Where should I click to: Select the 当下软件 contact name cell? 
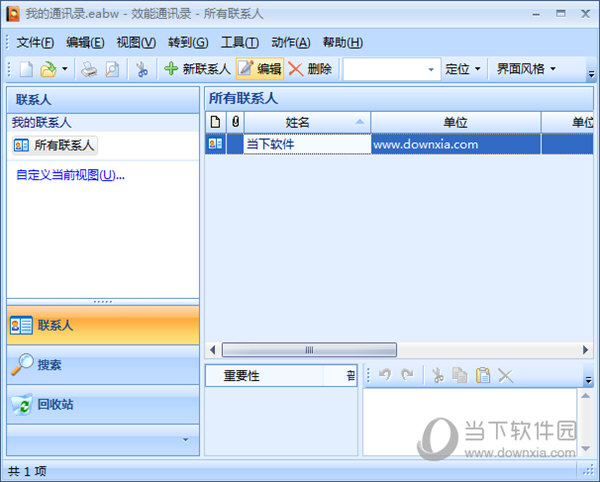coord(307,144)
